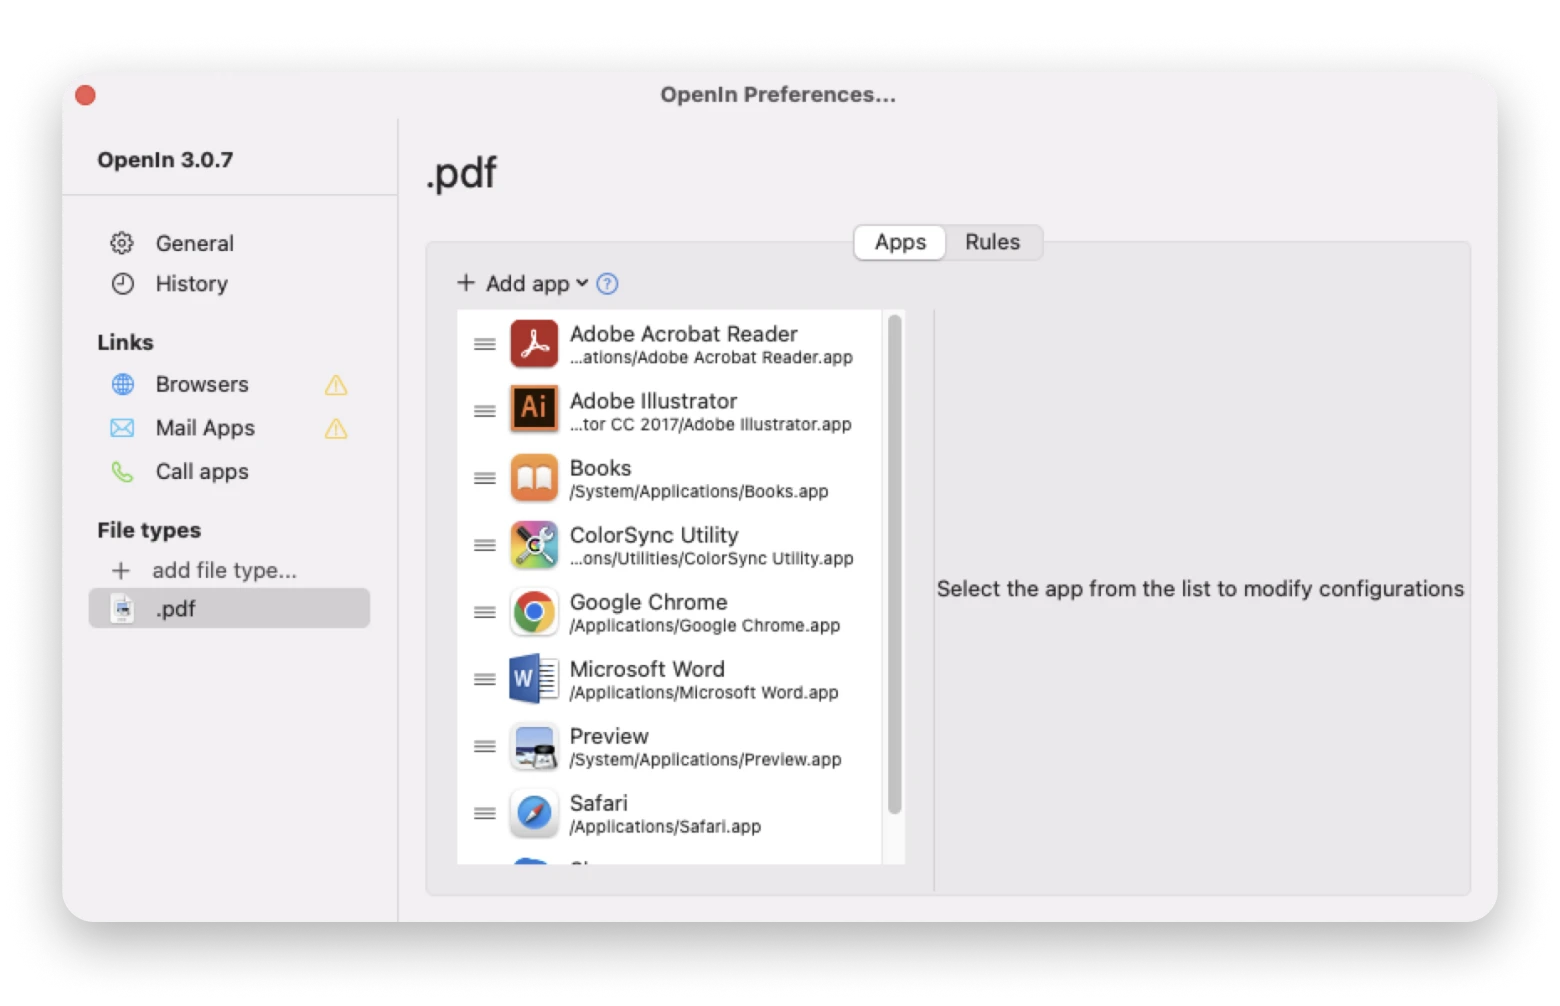Click the ColorSync Utility icon
Screen dimensions: 1560x1006
point(534,545)
